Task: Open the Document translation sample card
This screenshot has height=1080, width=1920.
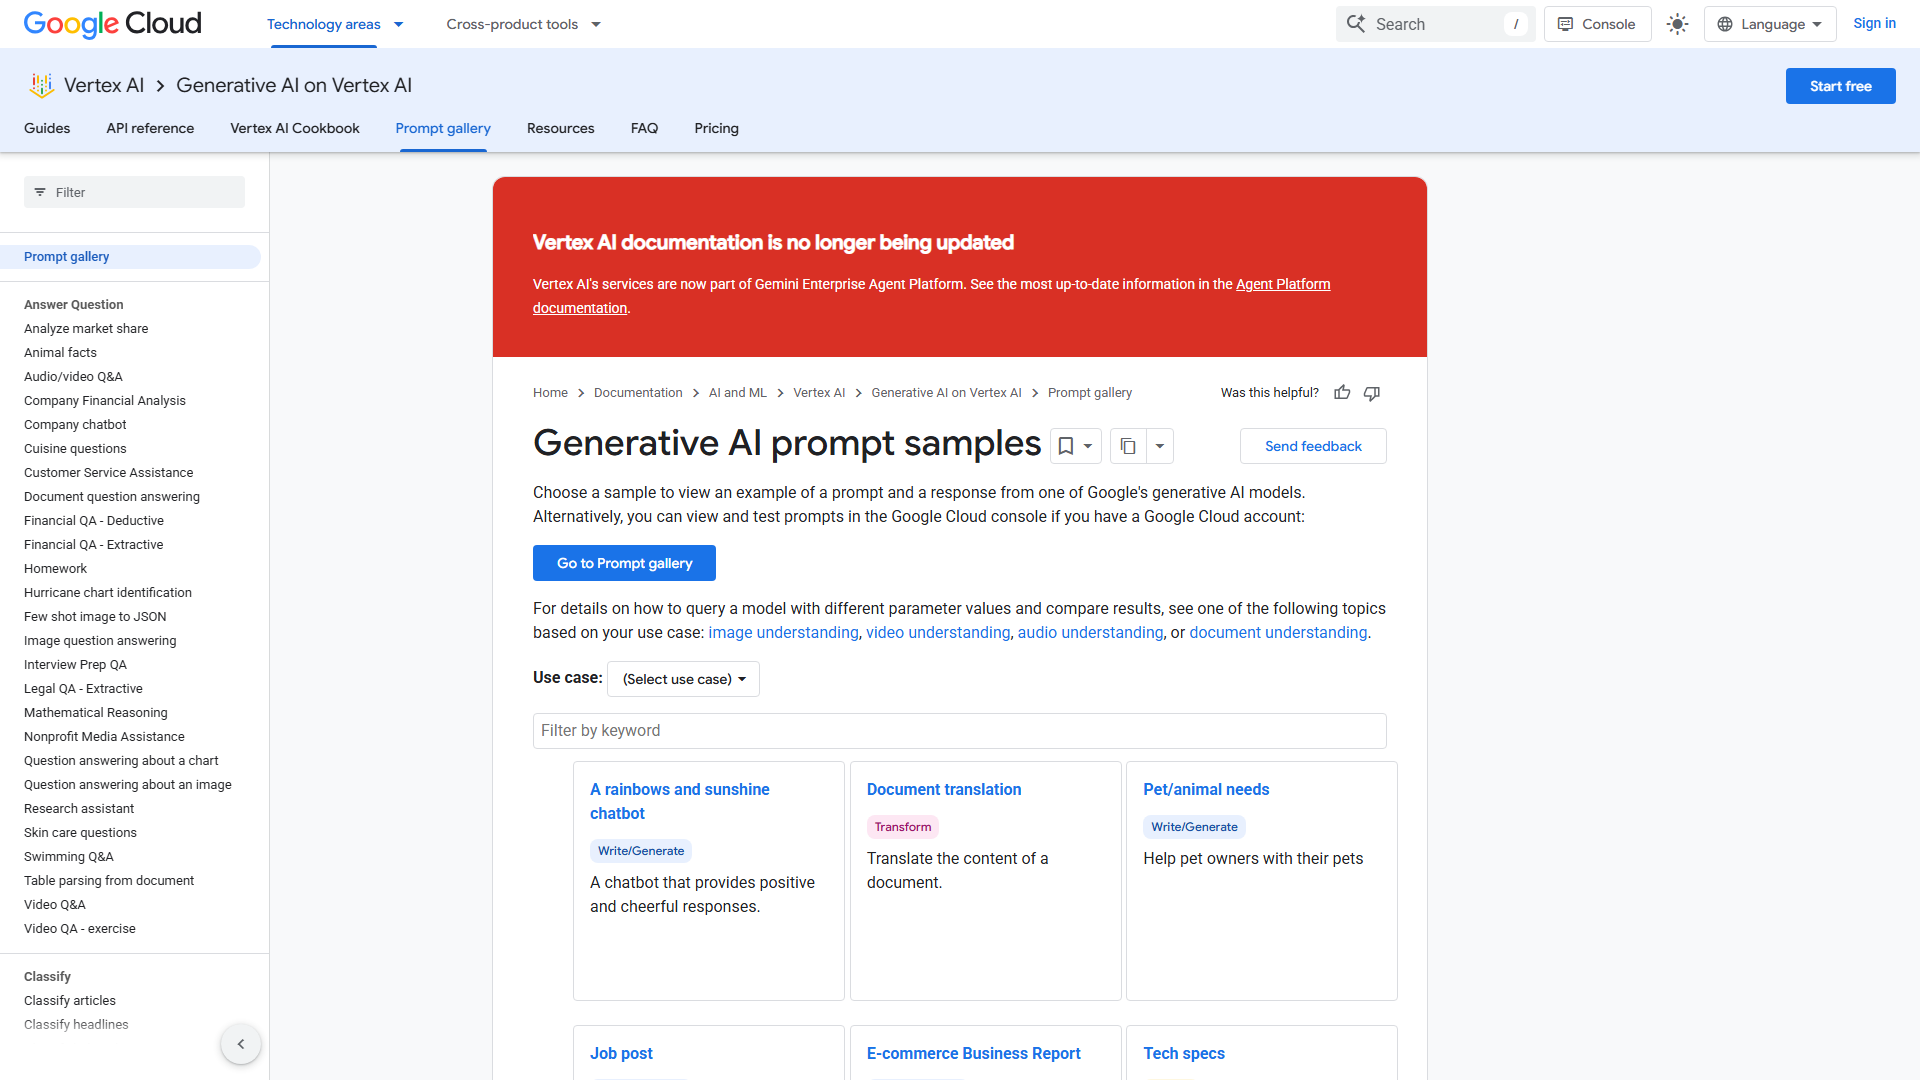Action: click(x=986, y=881)
